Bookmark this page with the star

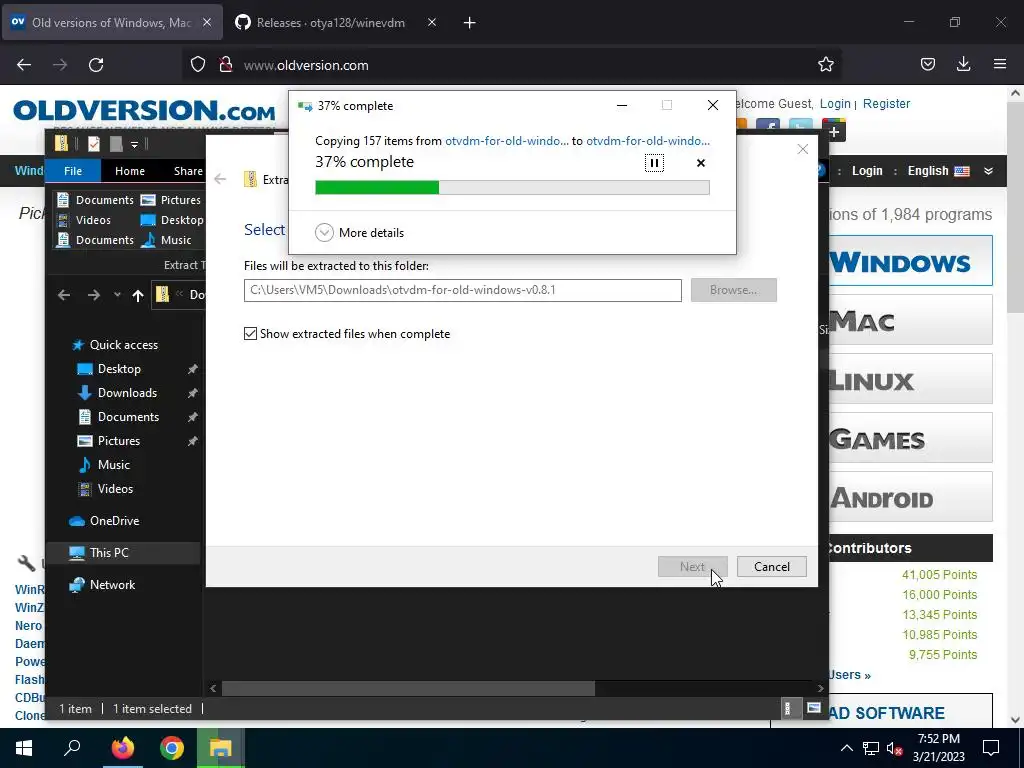(x=825, y=65)
